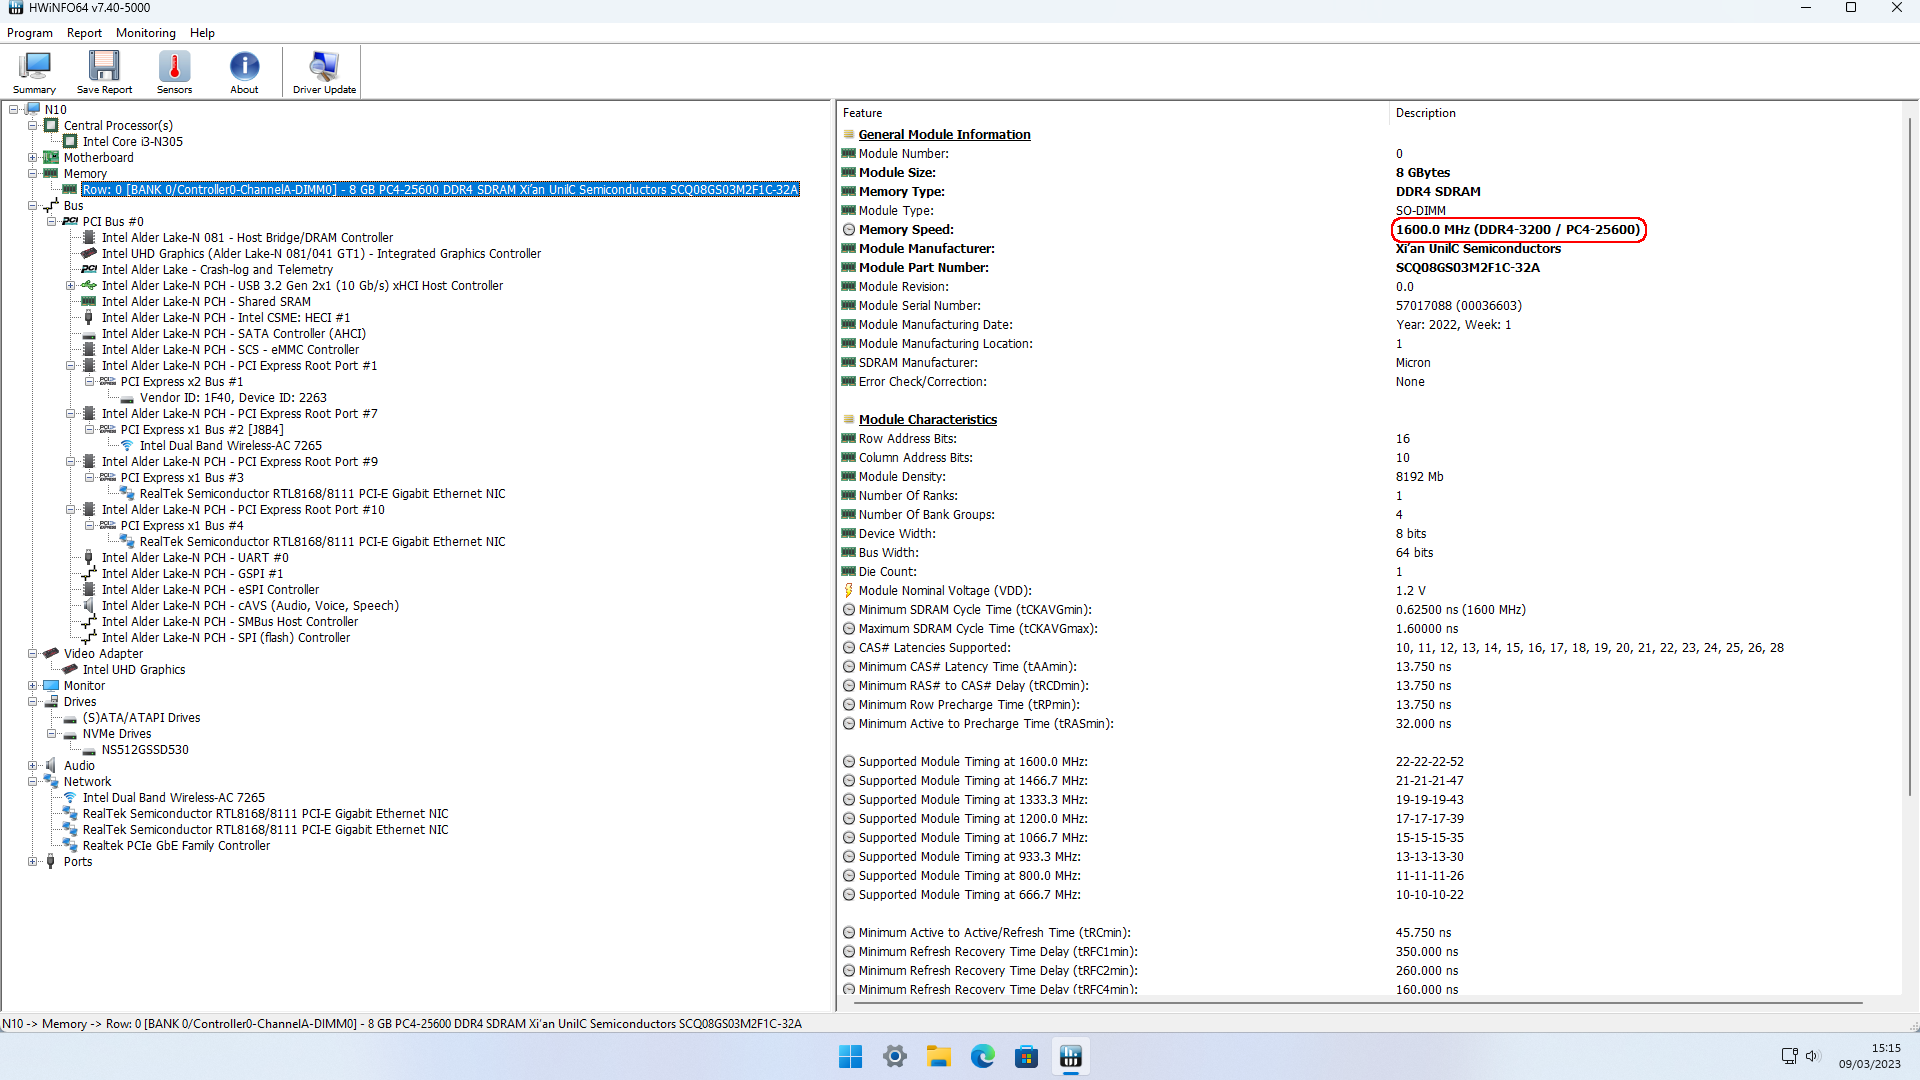Image resolution: width=1920 pixels, height=1080 pixels.
Task: Open the Monitoring menu
Action: tap(146, 33)
